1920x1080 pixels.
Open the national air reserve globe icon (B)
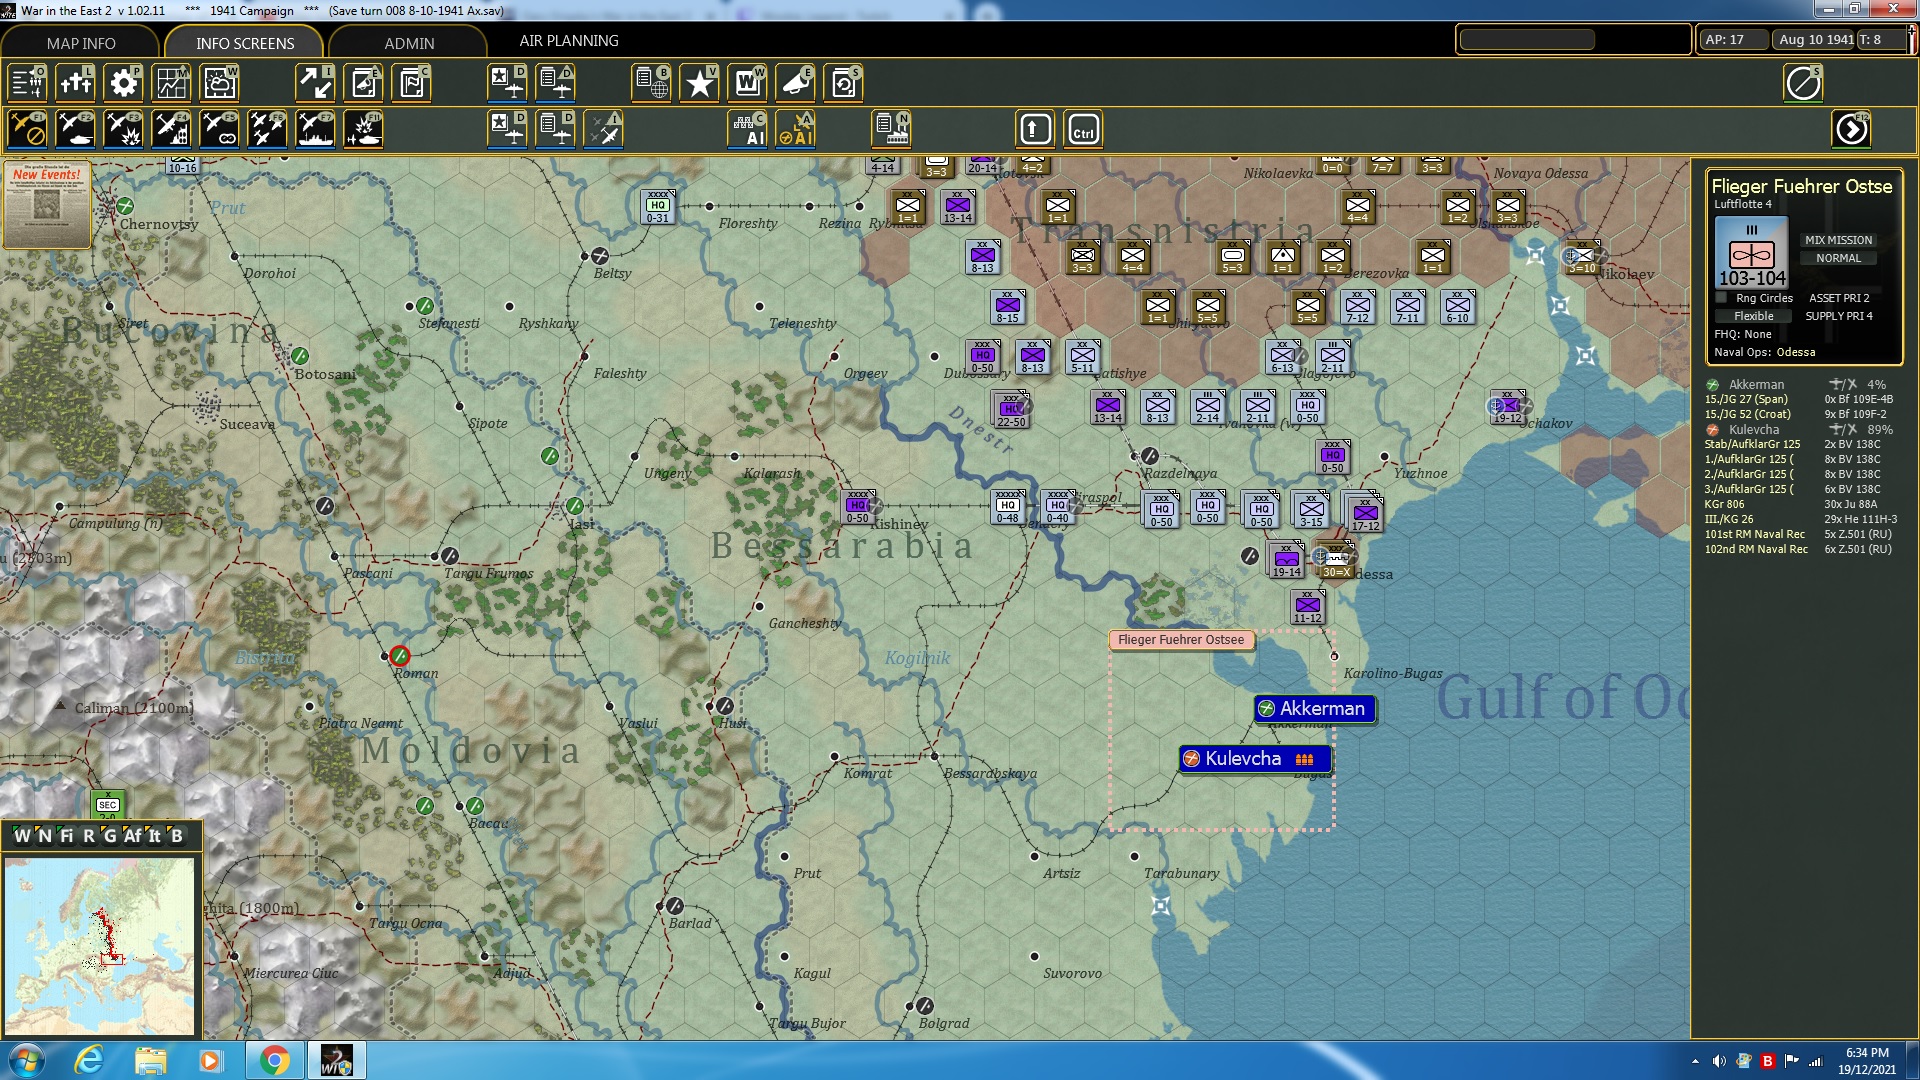pyautogui.click(x=651, y=83)
